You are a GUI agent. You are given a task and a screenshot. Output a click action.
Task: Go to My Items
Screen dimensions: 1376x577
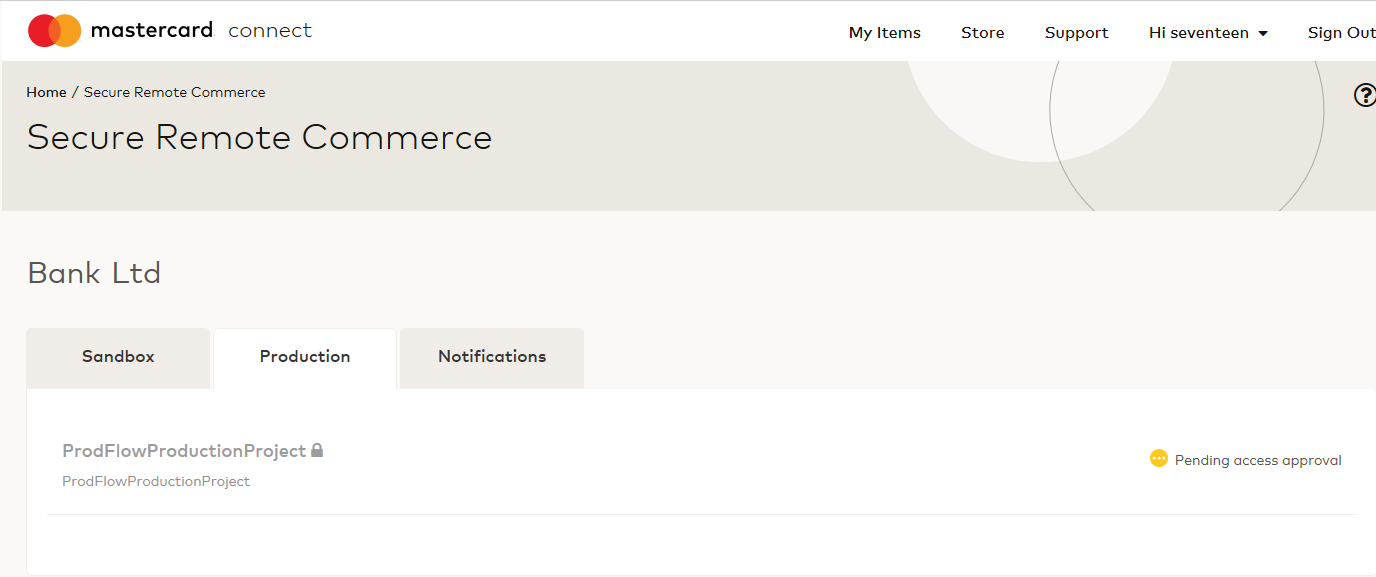[x=885, y=33]
